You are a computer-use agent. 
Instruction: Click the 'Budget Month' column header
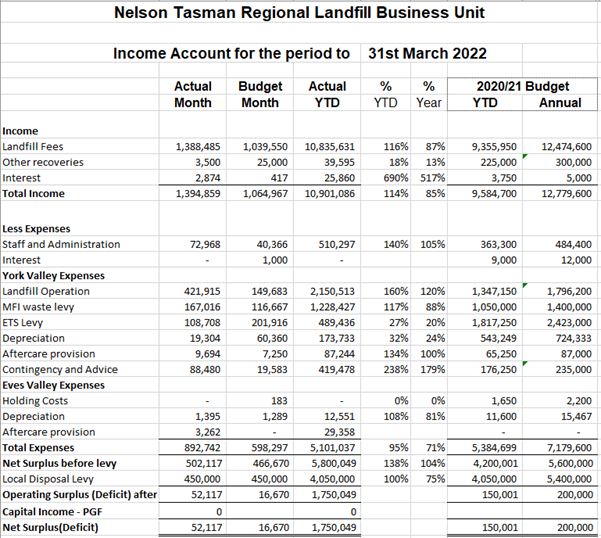pos(260,95)
